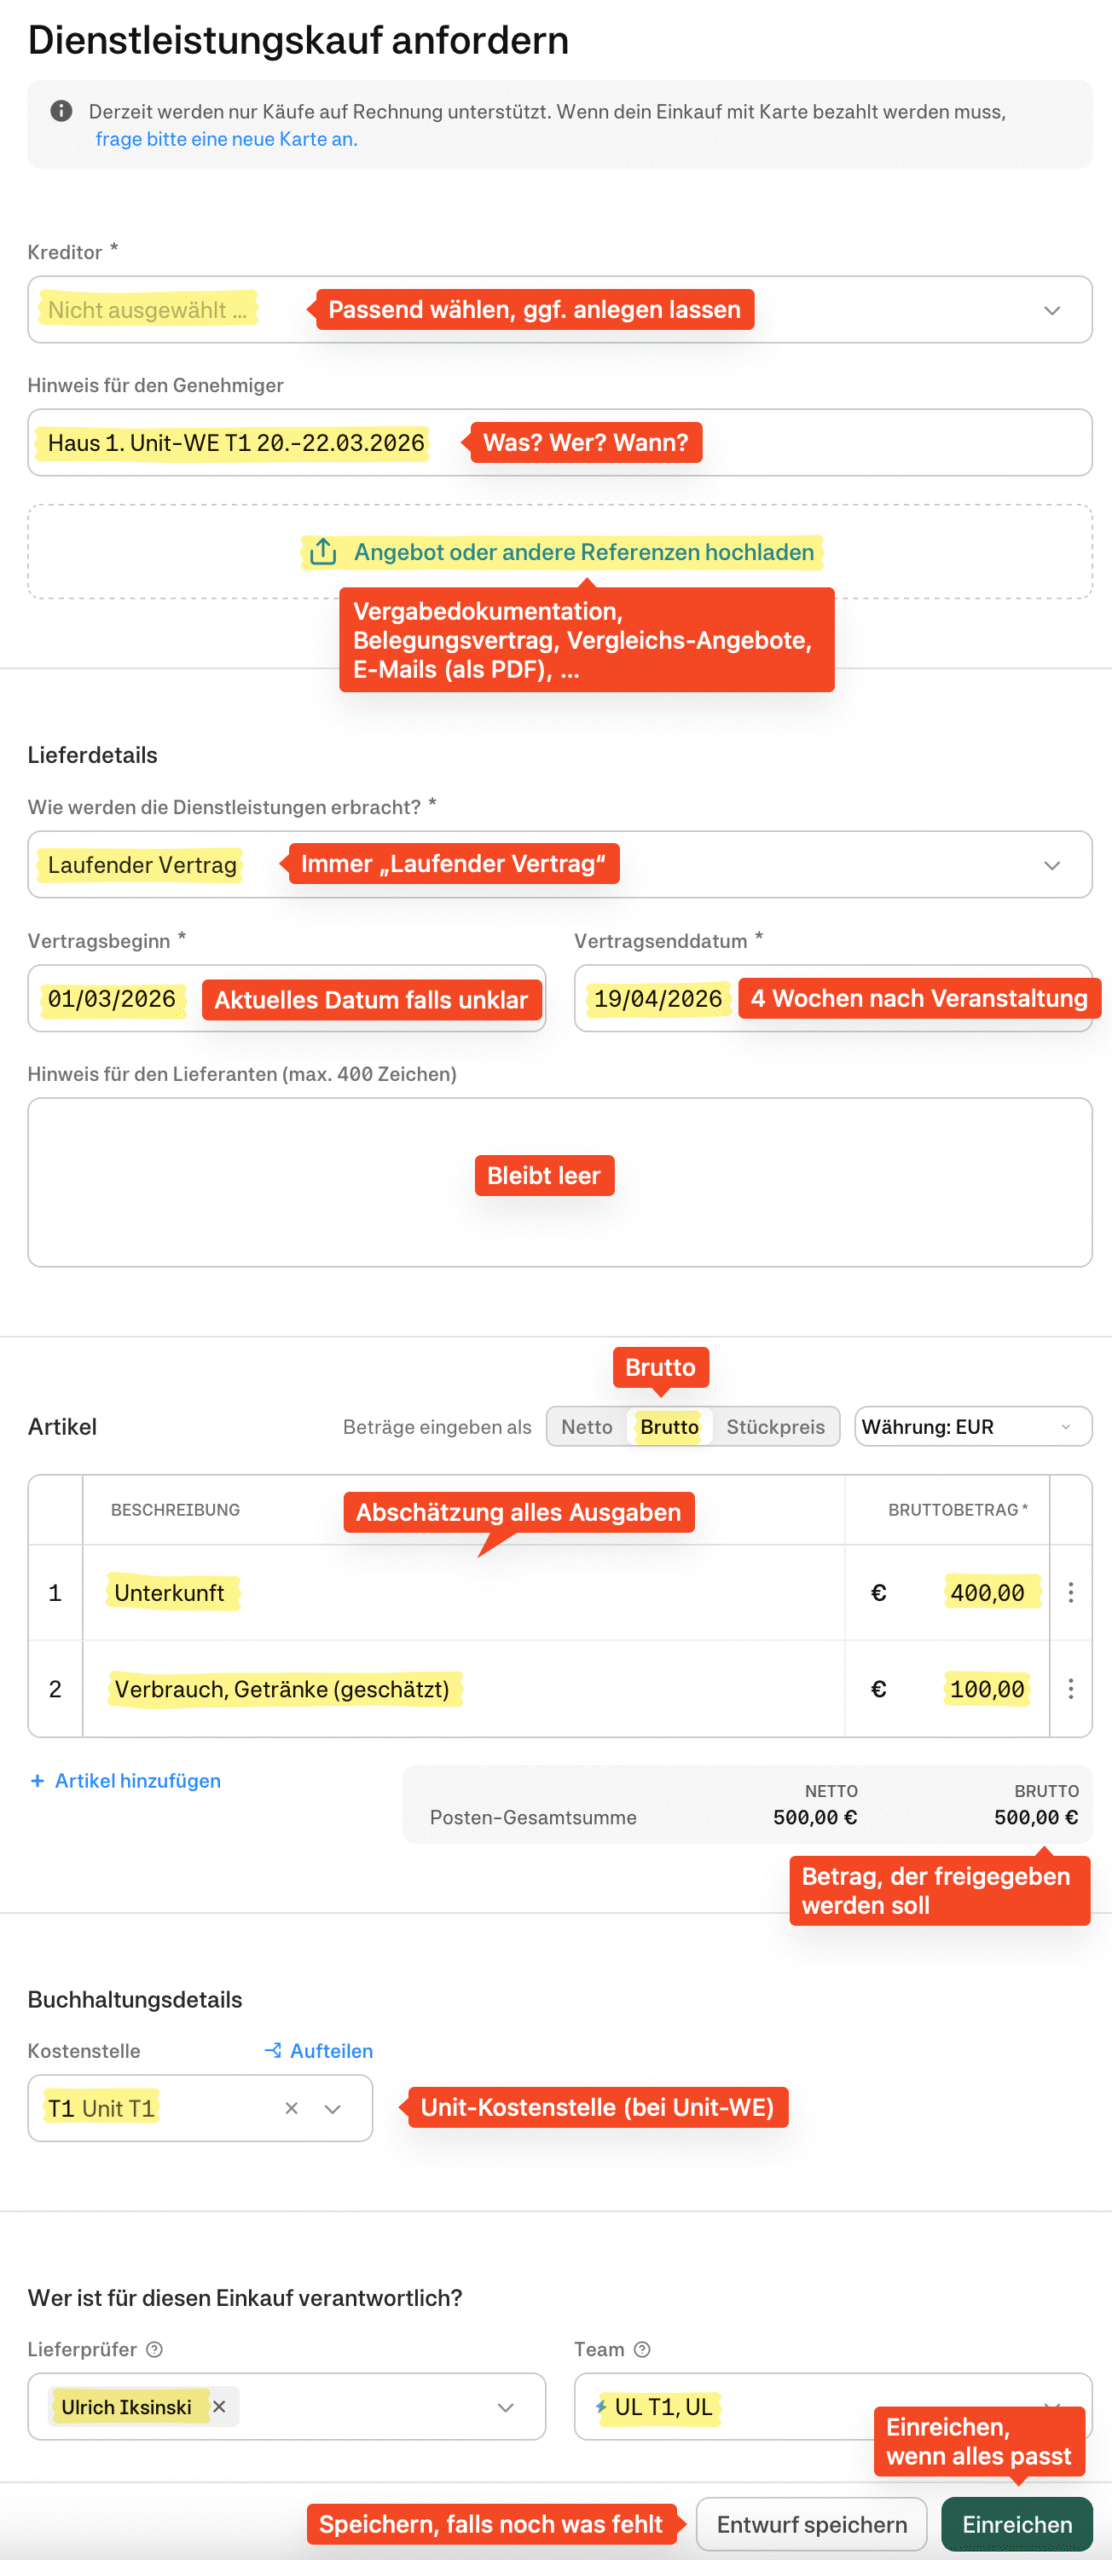Viewport: 1112px width, 2560px height.
Task: Expand the Kreditor dropdown
Action: click(x=1051, y=310)
